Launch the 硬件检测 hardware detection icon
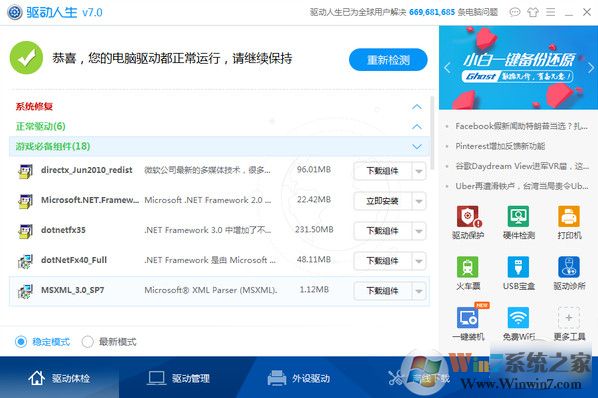The width and height of the screenshot is (598, 398). pos(518,216)
